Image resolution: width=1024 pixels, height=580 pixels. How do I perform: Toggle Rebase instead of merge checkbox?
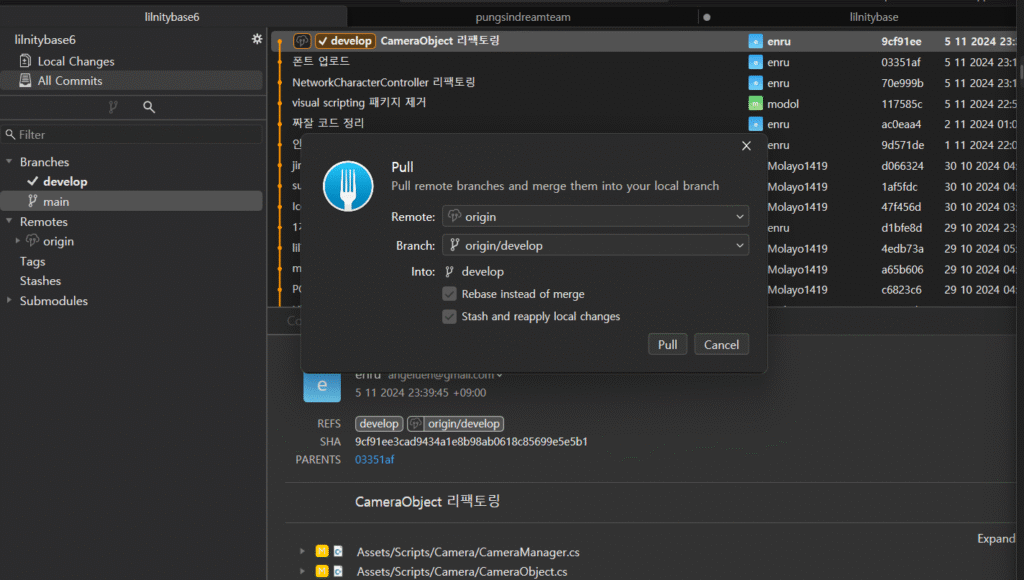point(450,294)
